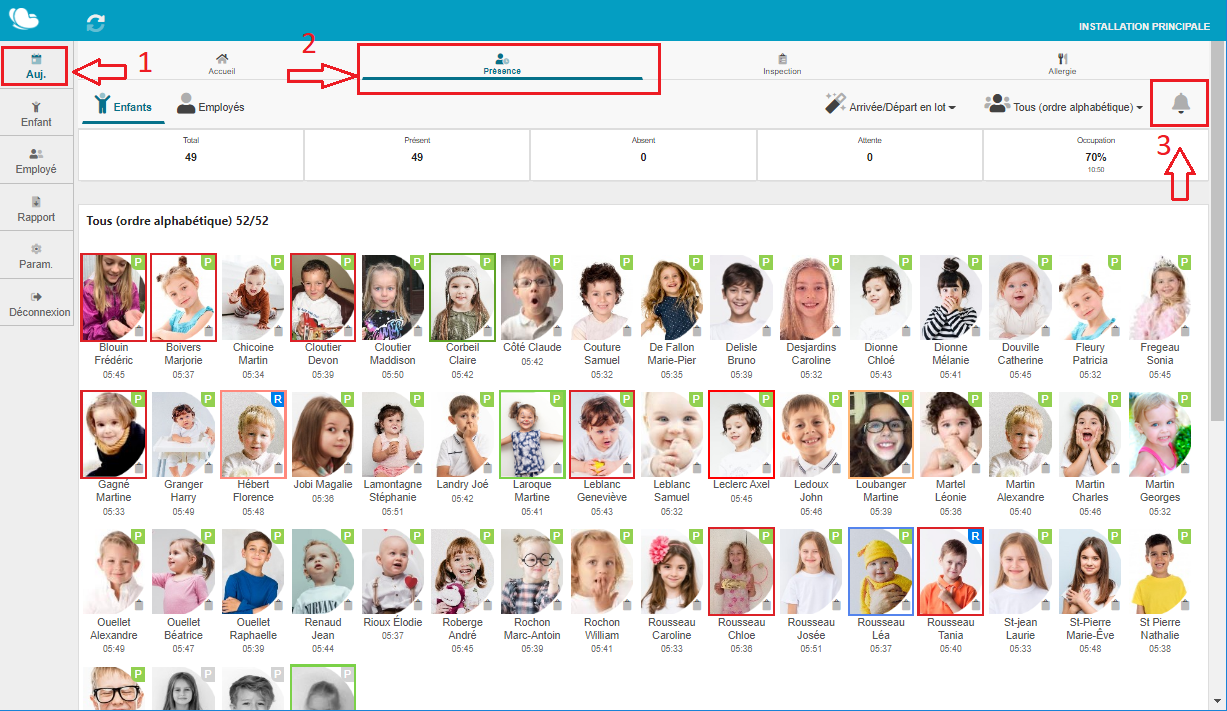The image size is (1227, 711).
Task: Click clipboard icon on Couture Samuel's card
Action: 627,332
